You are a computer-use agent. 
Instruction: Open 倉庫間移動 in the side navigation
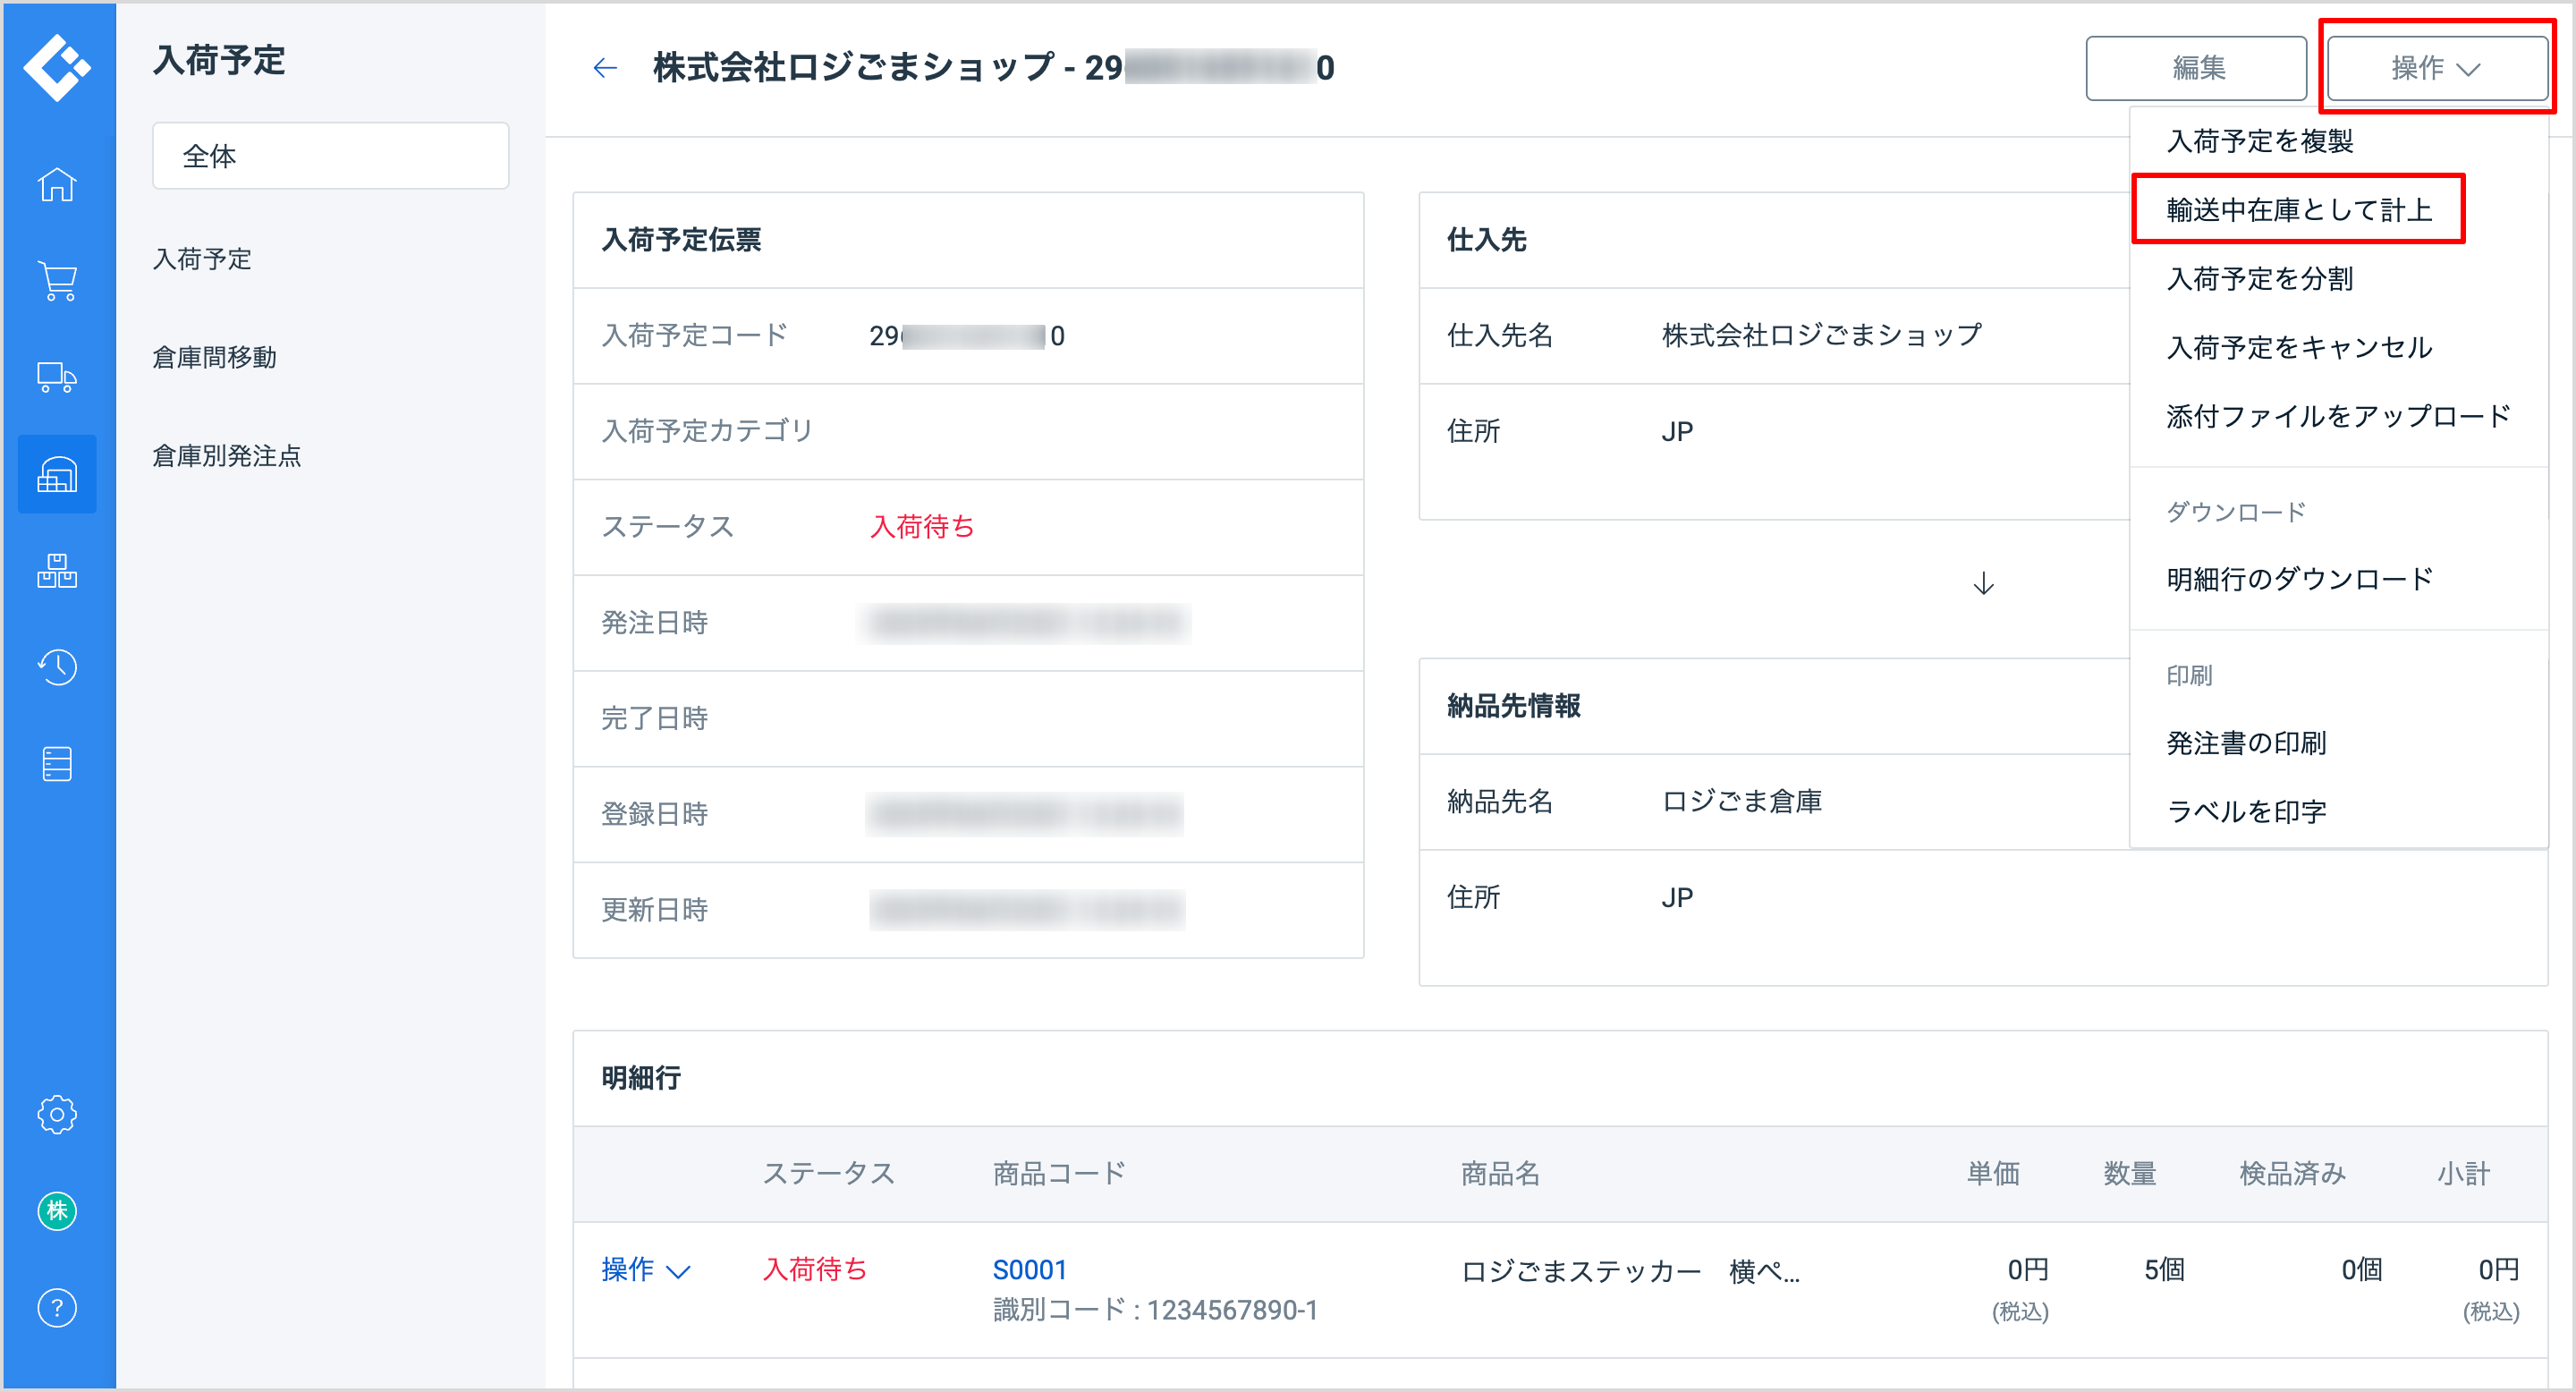click(x=214, y=358)
